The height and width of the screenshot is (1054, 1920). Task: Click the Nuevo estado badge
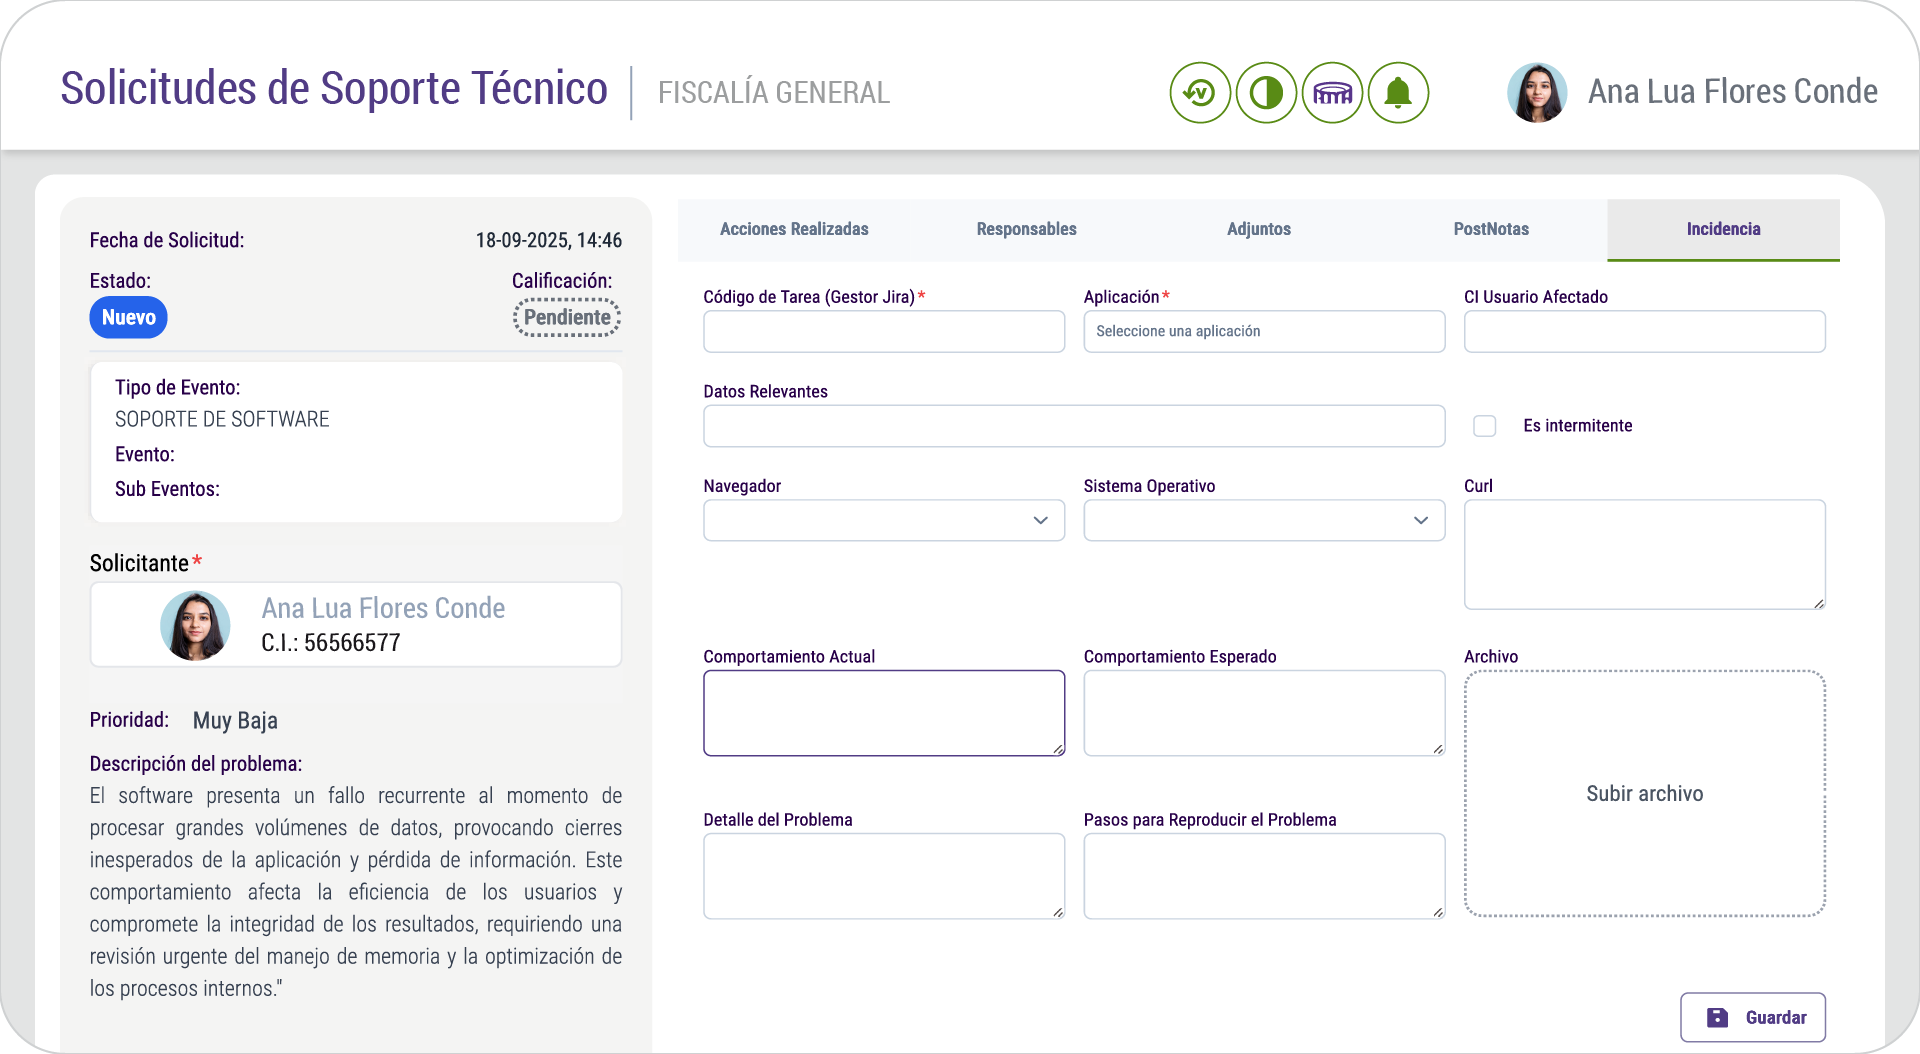point(128,317)
